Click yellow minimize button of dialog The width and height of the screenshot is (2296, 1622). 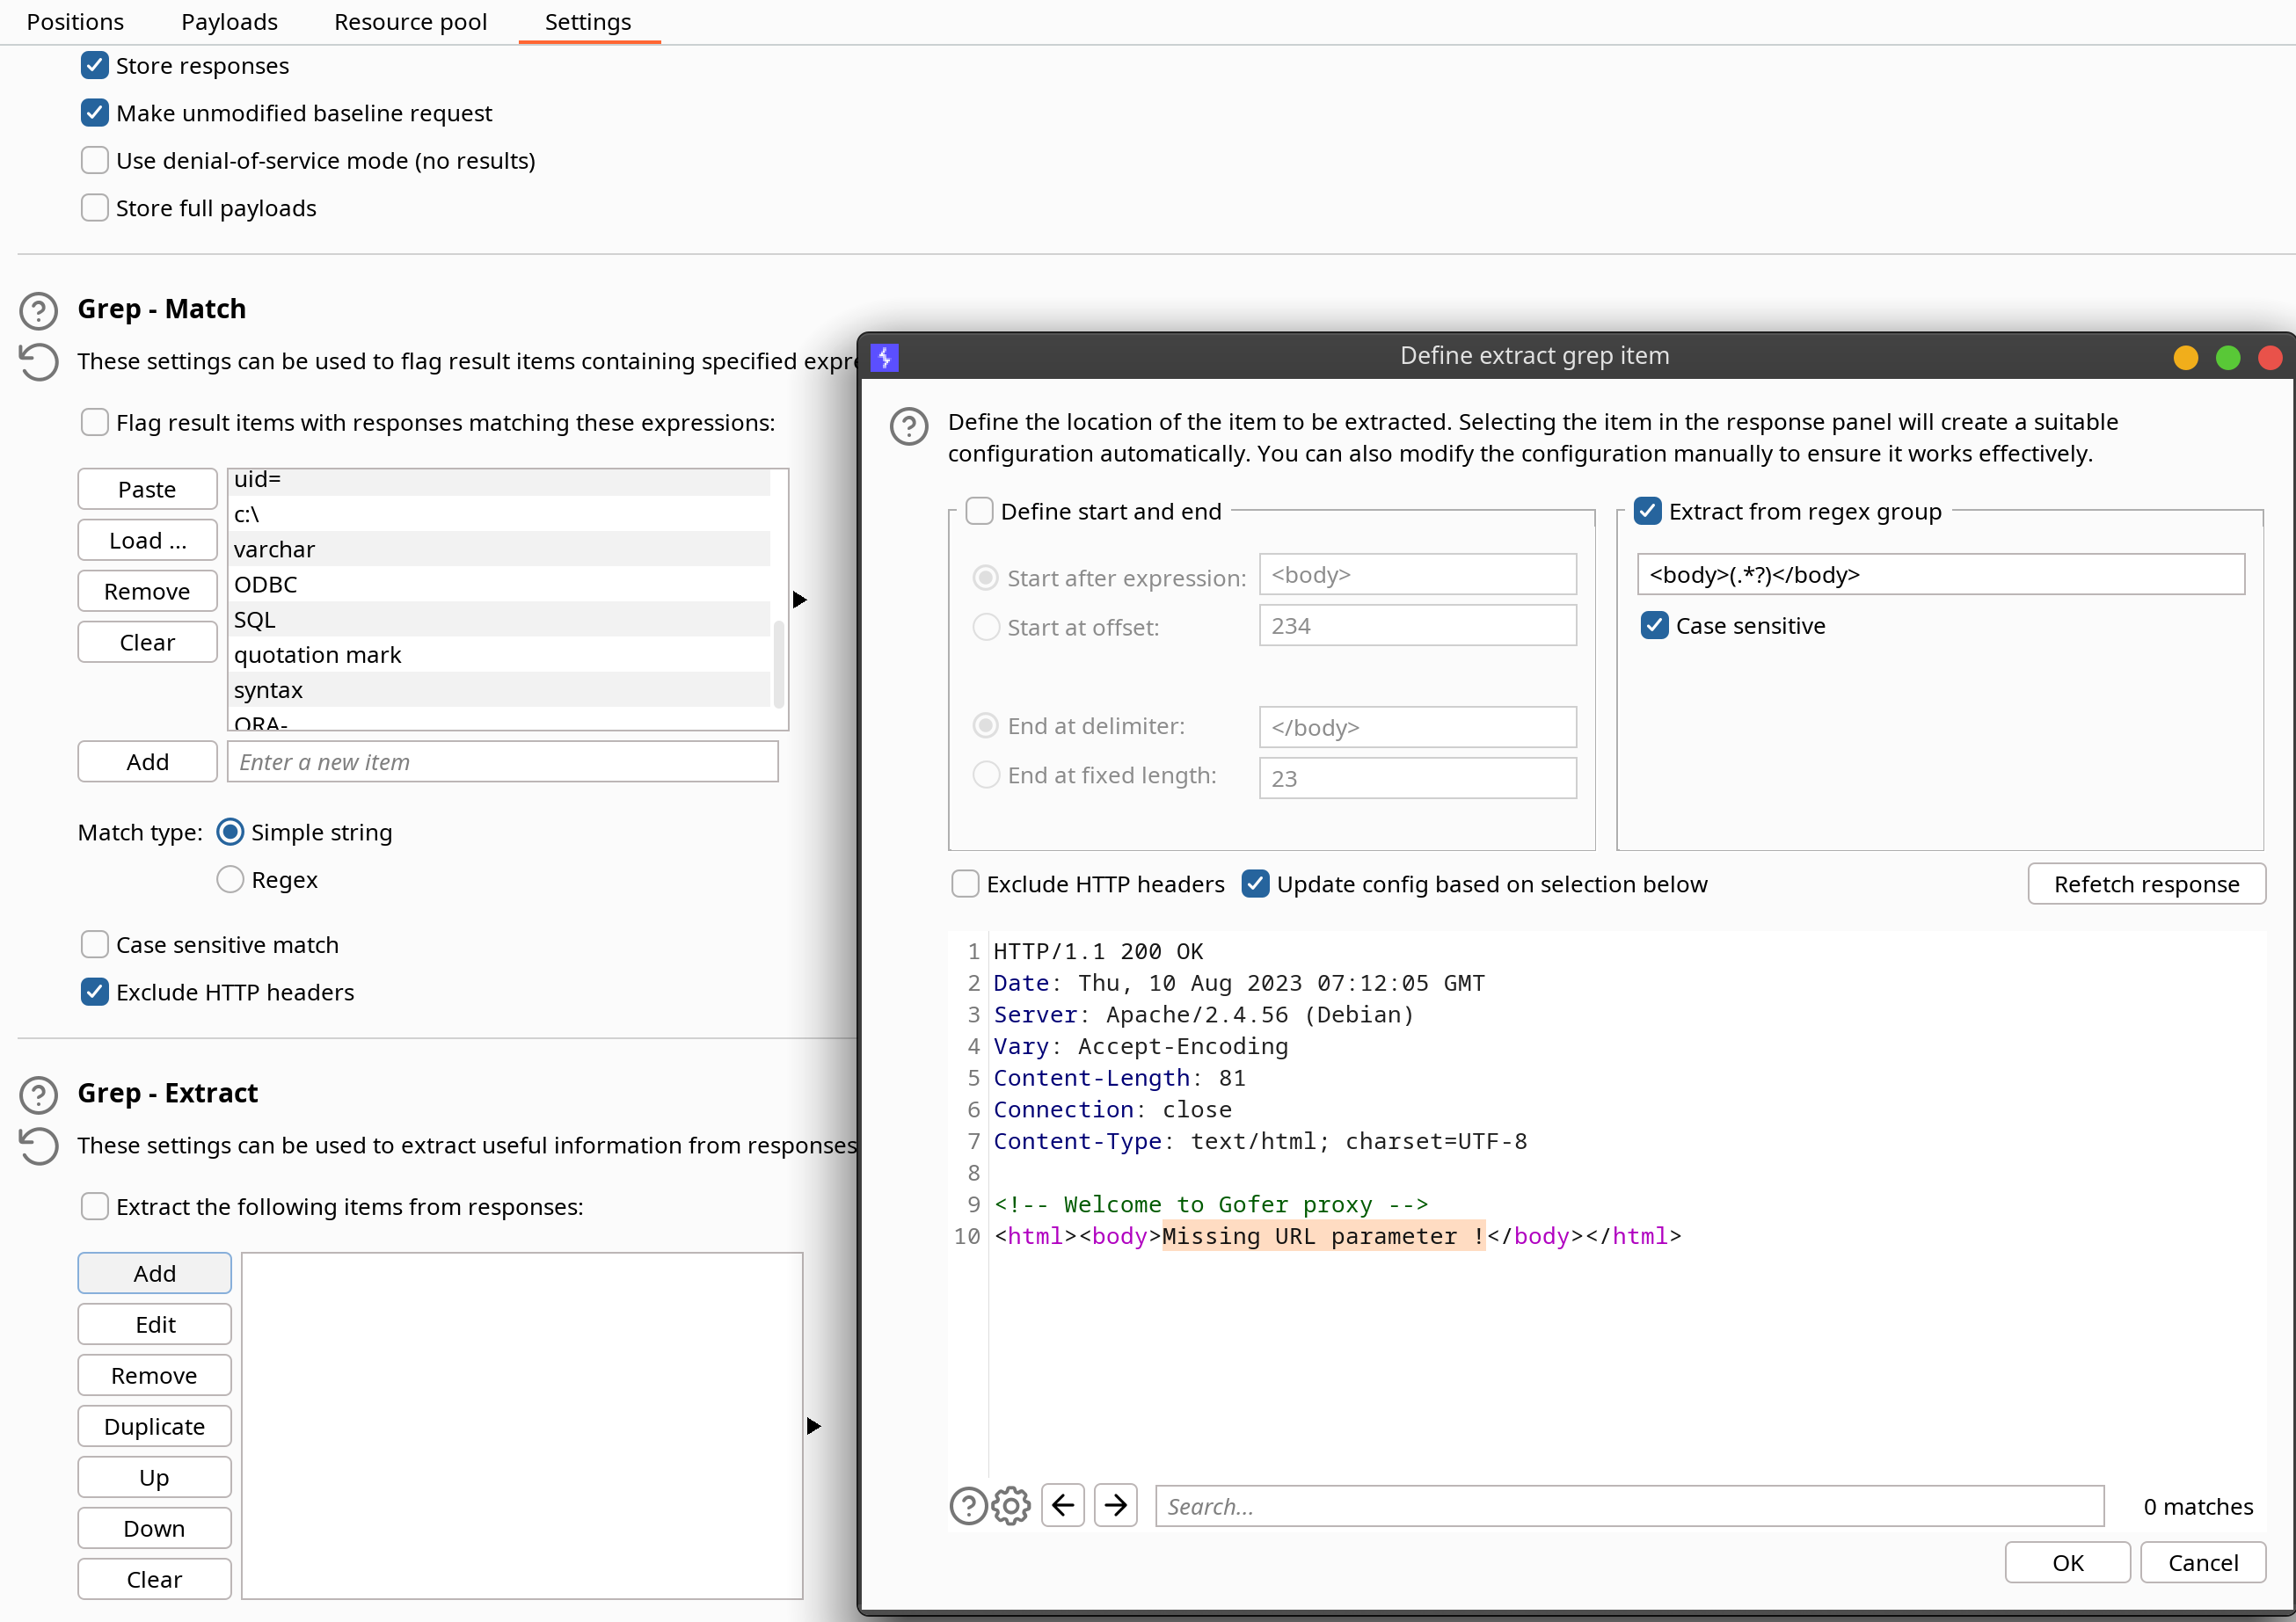point(2185,357)
